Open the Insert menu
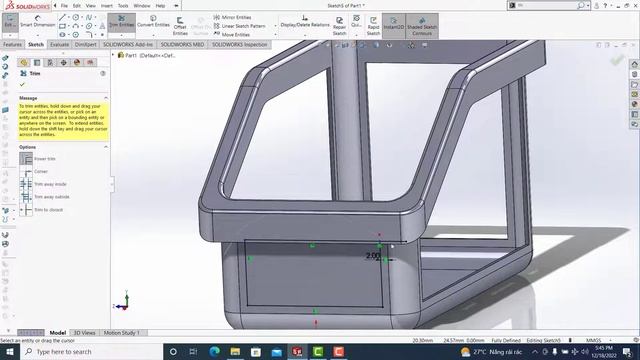640x360 pixels. [107, 6]
